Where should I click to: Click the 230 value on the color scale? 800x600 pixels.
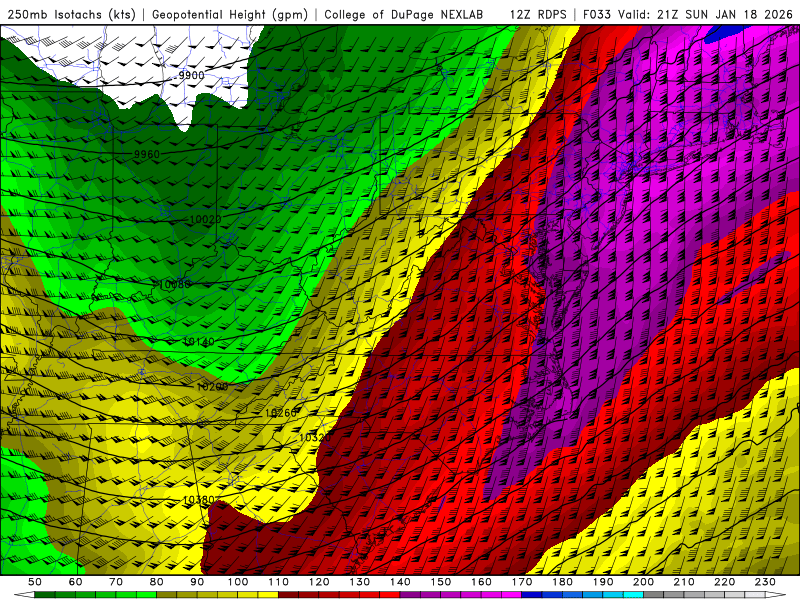click(765, 582)
